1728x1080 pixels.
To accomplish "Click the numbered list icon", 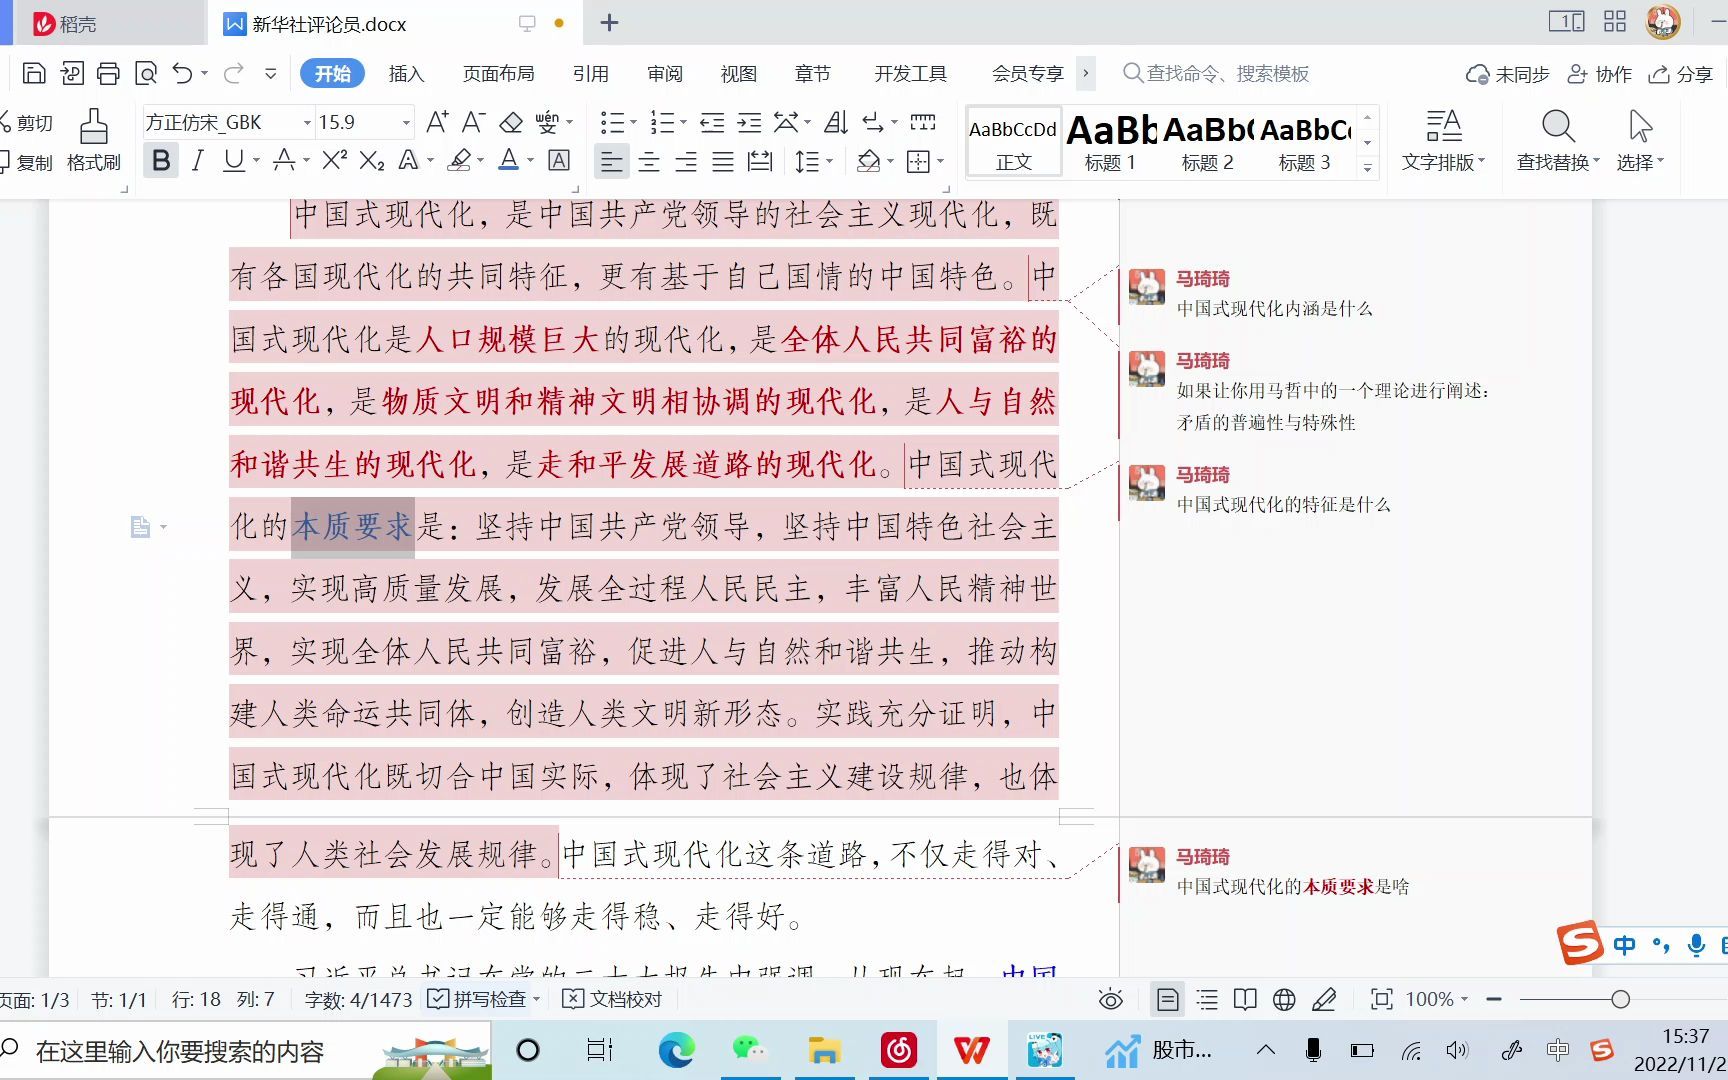I will [660, 122].
